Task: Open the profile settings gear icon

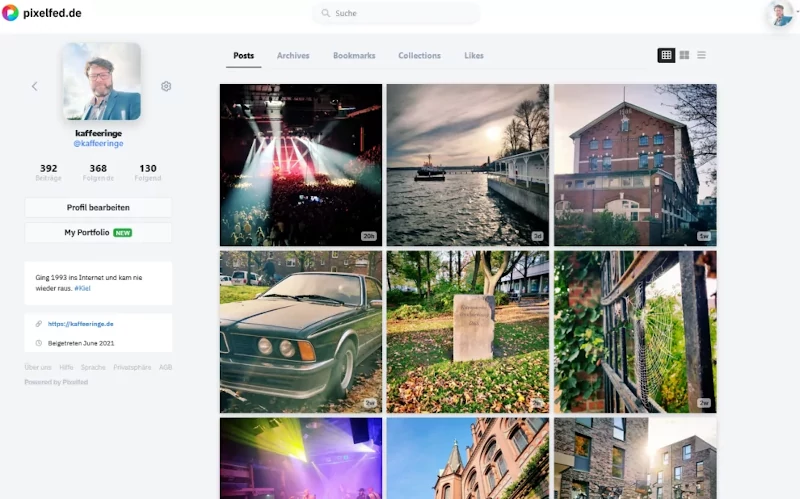Action: pyautogui.click(x=166, y=86)
